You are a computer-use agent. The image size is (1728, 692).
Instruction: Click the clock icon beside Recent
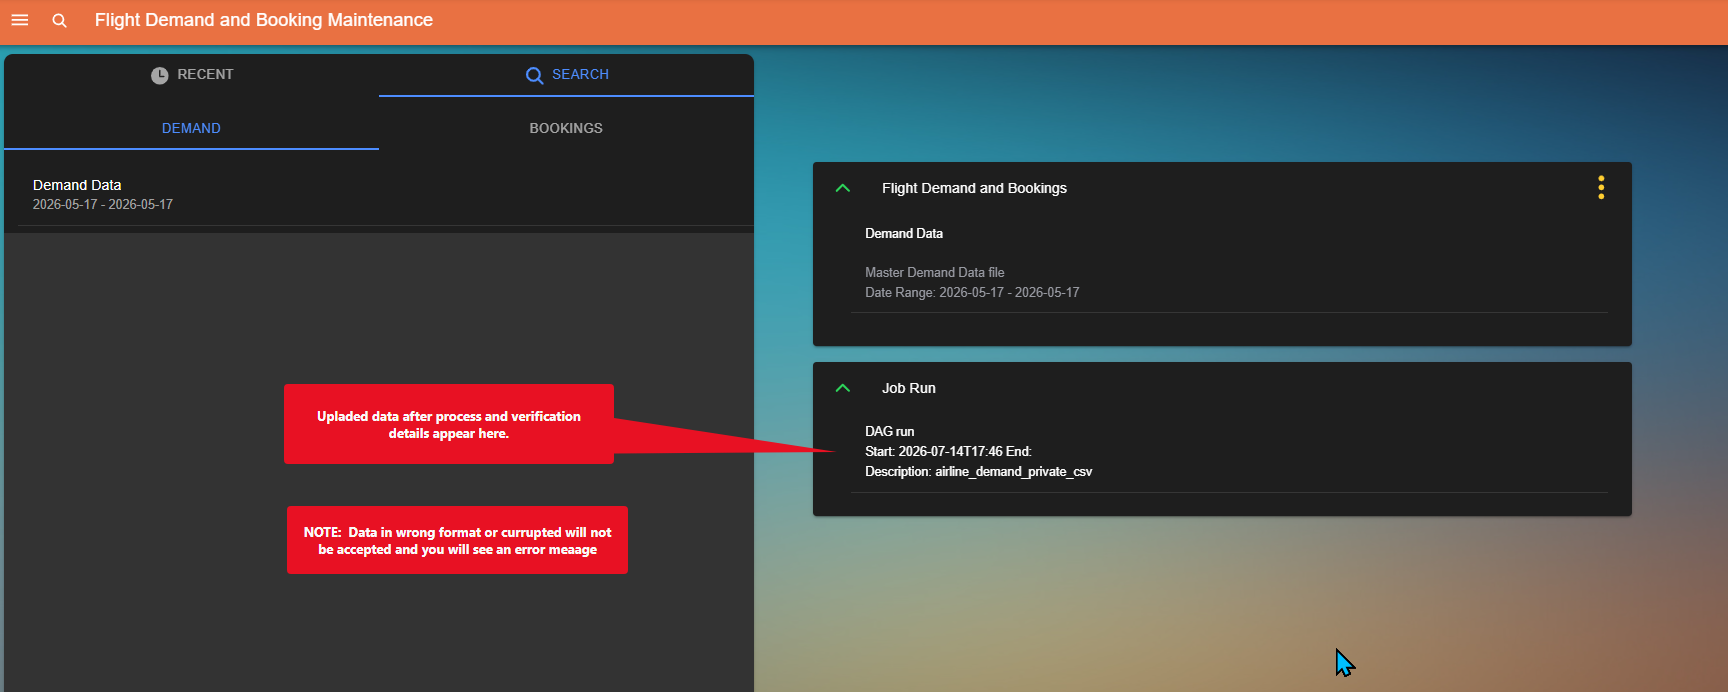[x=160, y=75]
